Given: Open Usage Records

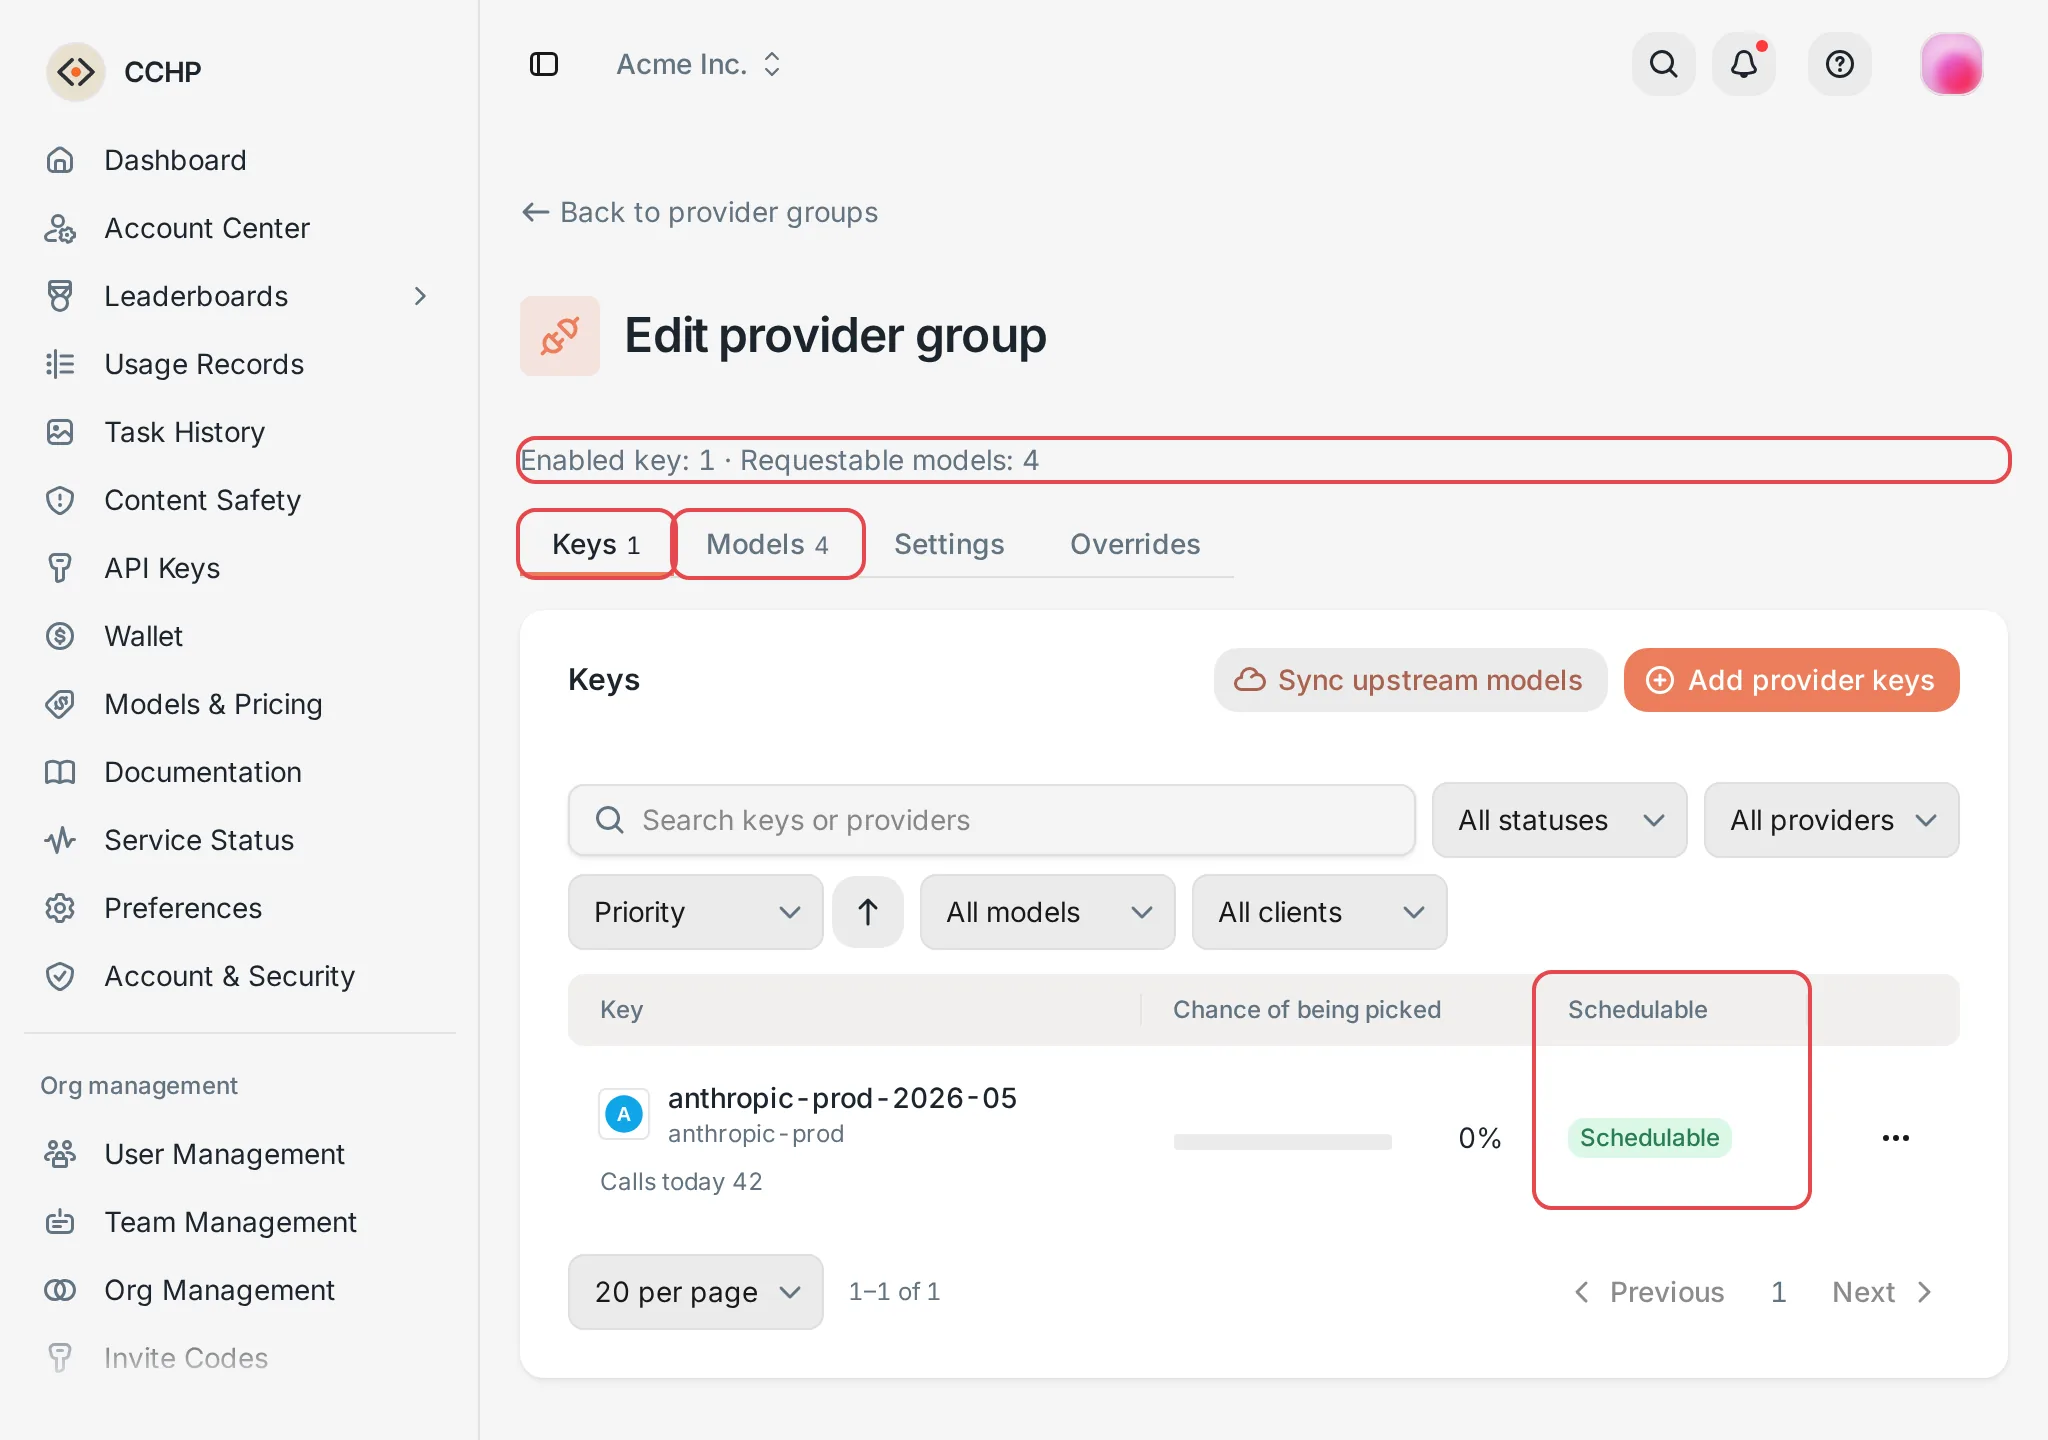Looking at the screenshot, I should pyautogui.click(x=240, y=364).
